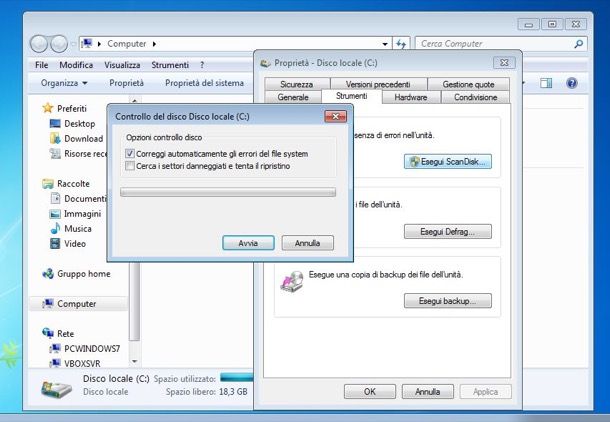Click OK in the Proprietà dialog

(x=370, y=392)
